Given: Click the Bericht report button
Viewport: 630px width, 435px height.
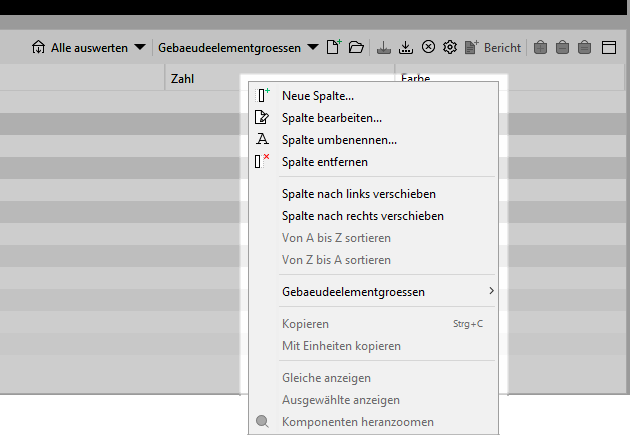Looking at the screenshot, I should click(493, 47).
